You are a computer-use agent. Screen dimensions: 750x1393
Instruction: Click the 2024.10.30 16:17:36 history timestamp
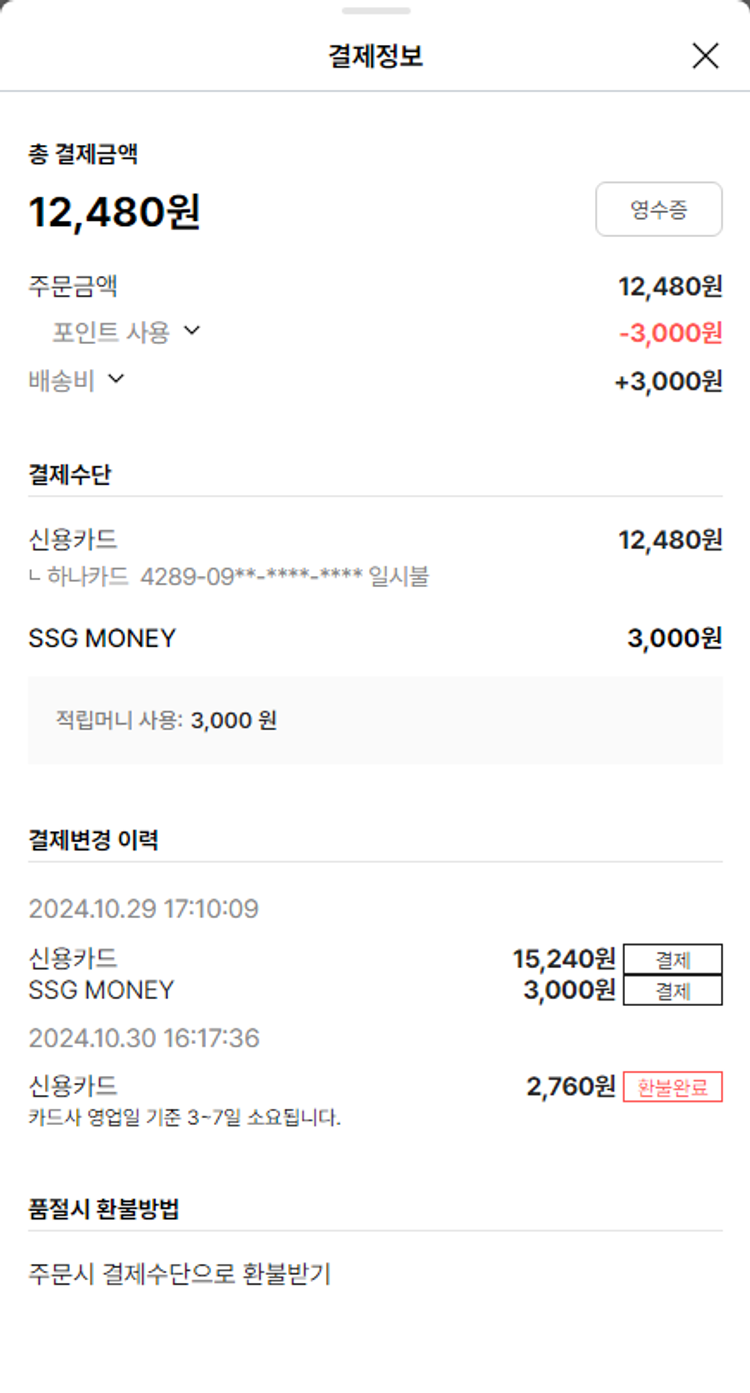click(144, 1038)
